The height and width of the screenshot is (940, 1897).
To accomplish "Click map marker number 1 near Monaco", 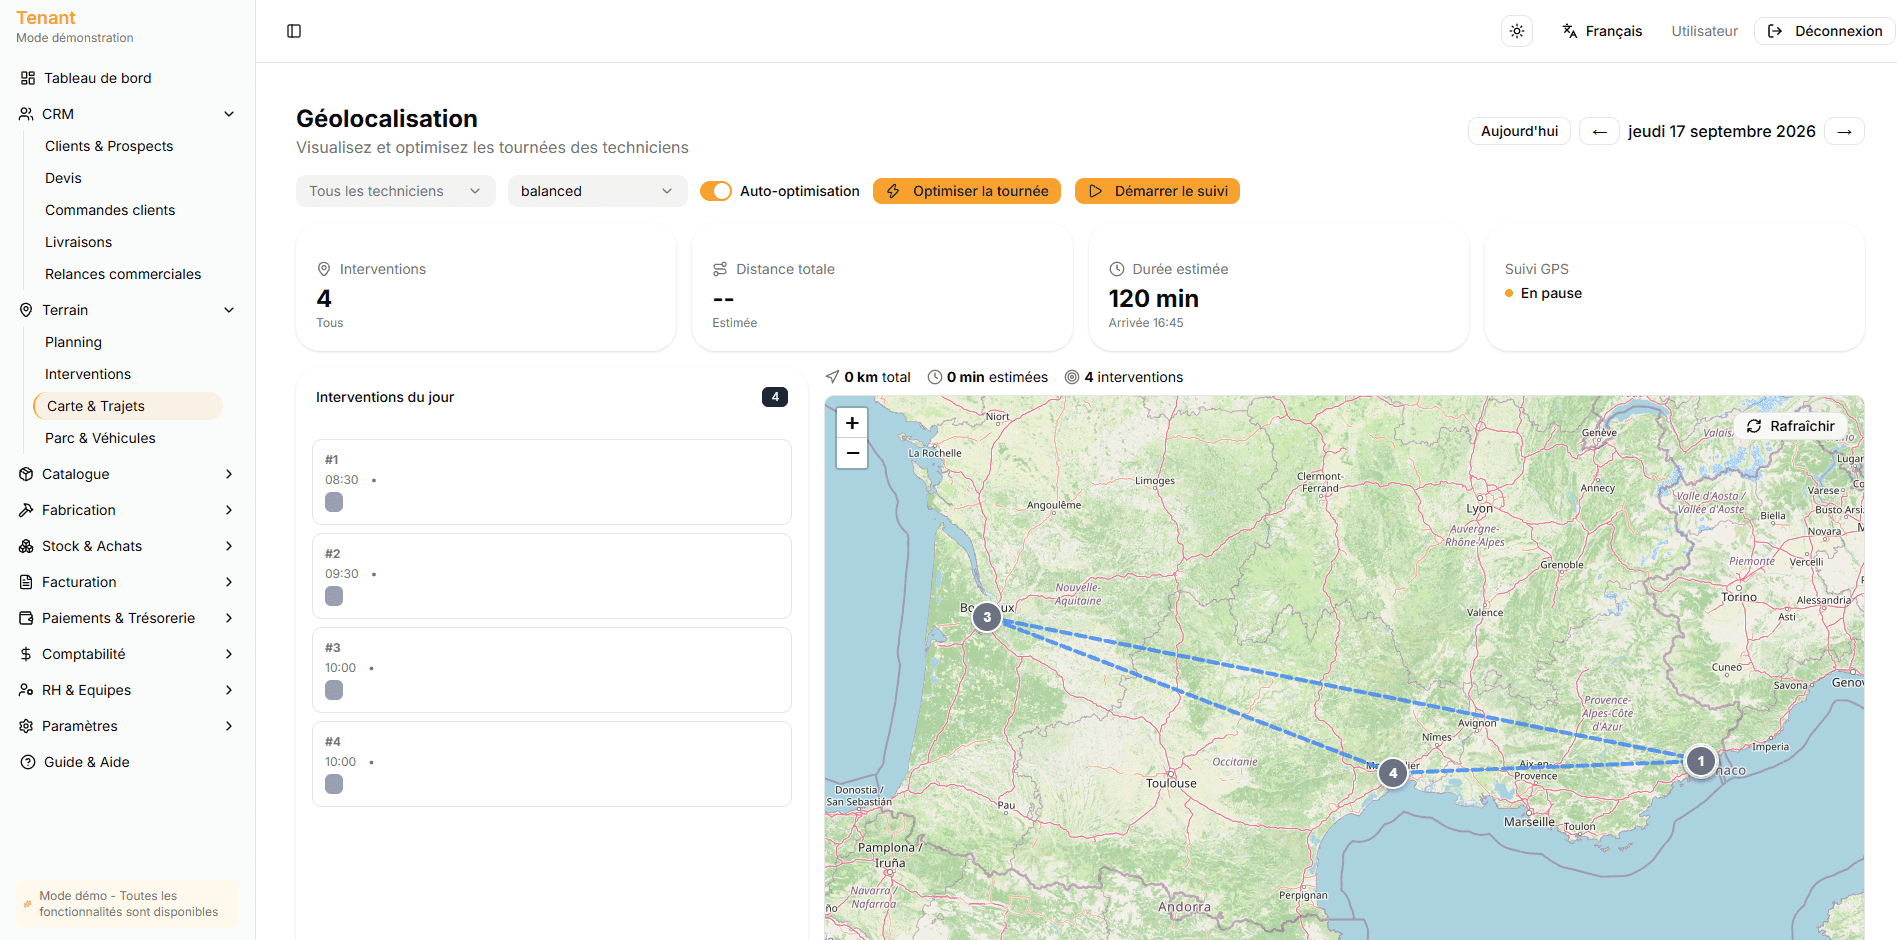I will [1701, 761].
